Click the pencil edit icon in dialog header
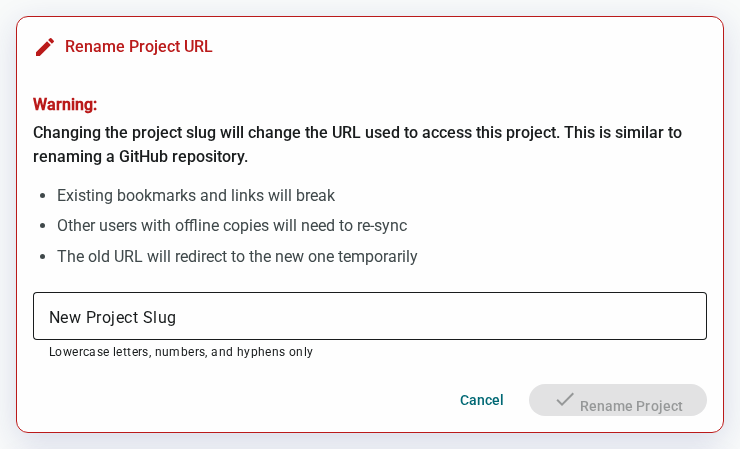Viewport: 740px width, 449px height. 45,47
